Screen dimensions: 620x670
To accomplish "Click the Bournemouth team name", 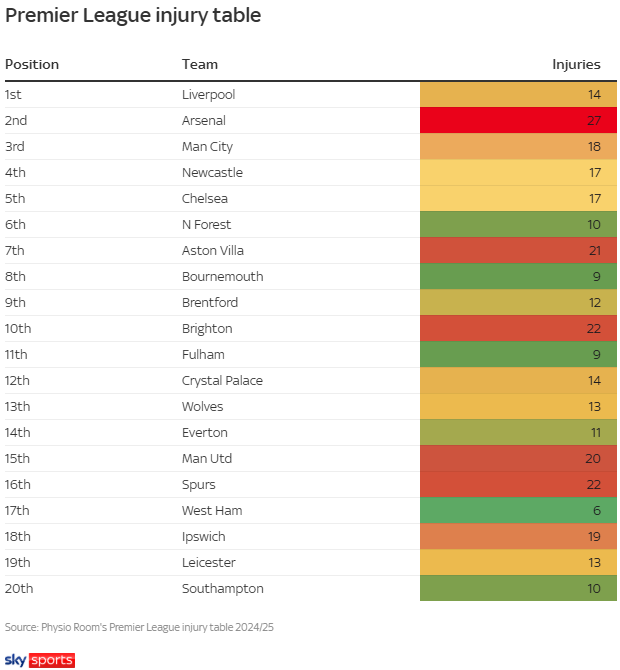I will [x=221, y=277].
